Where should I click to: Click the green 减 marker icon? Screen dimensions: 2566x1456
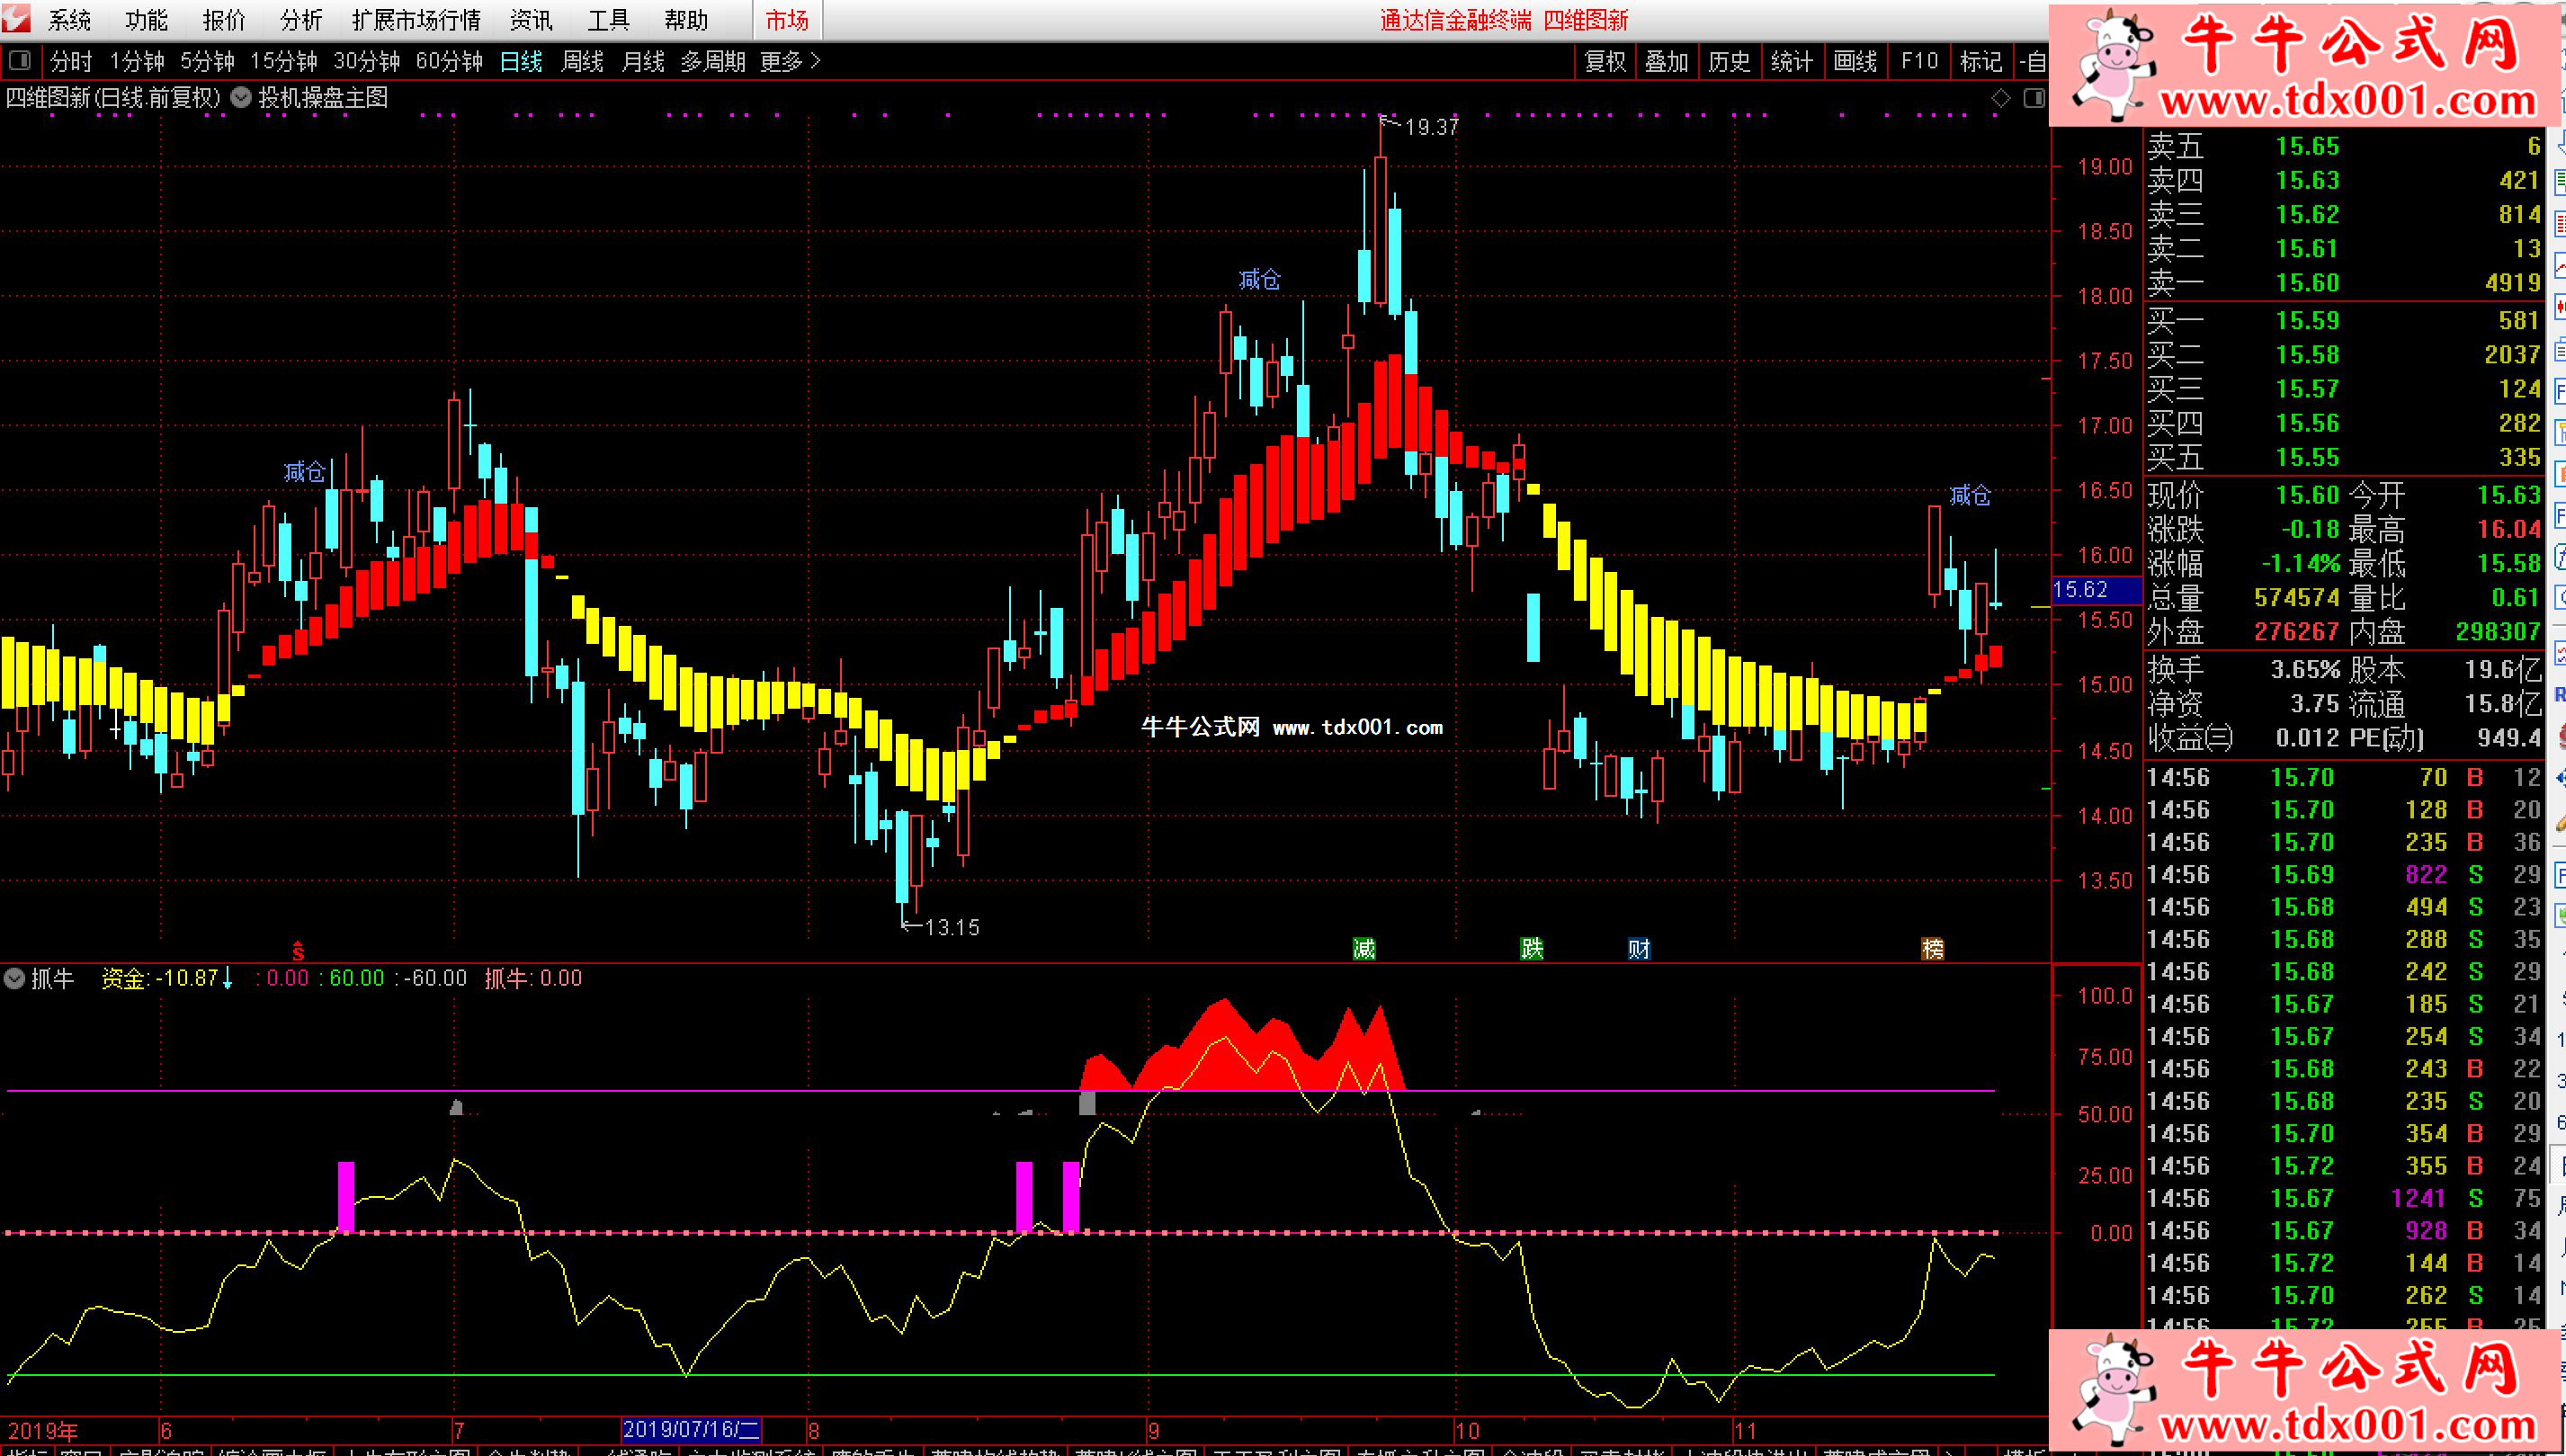[1364, 948]
